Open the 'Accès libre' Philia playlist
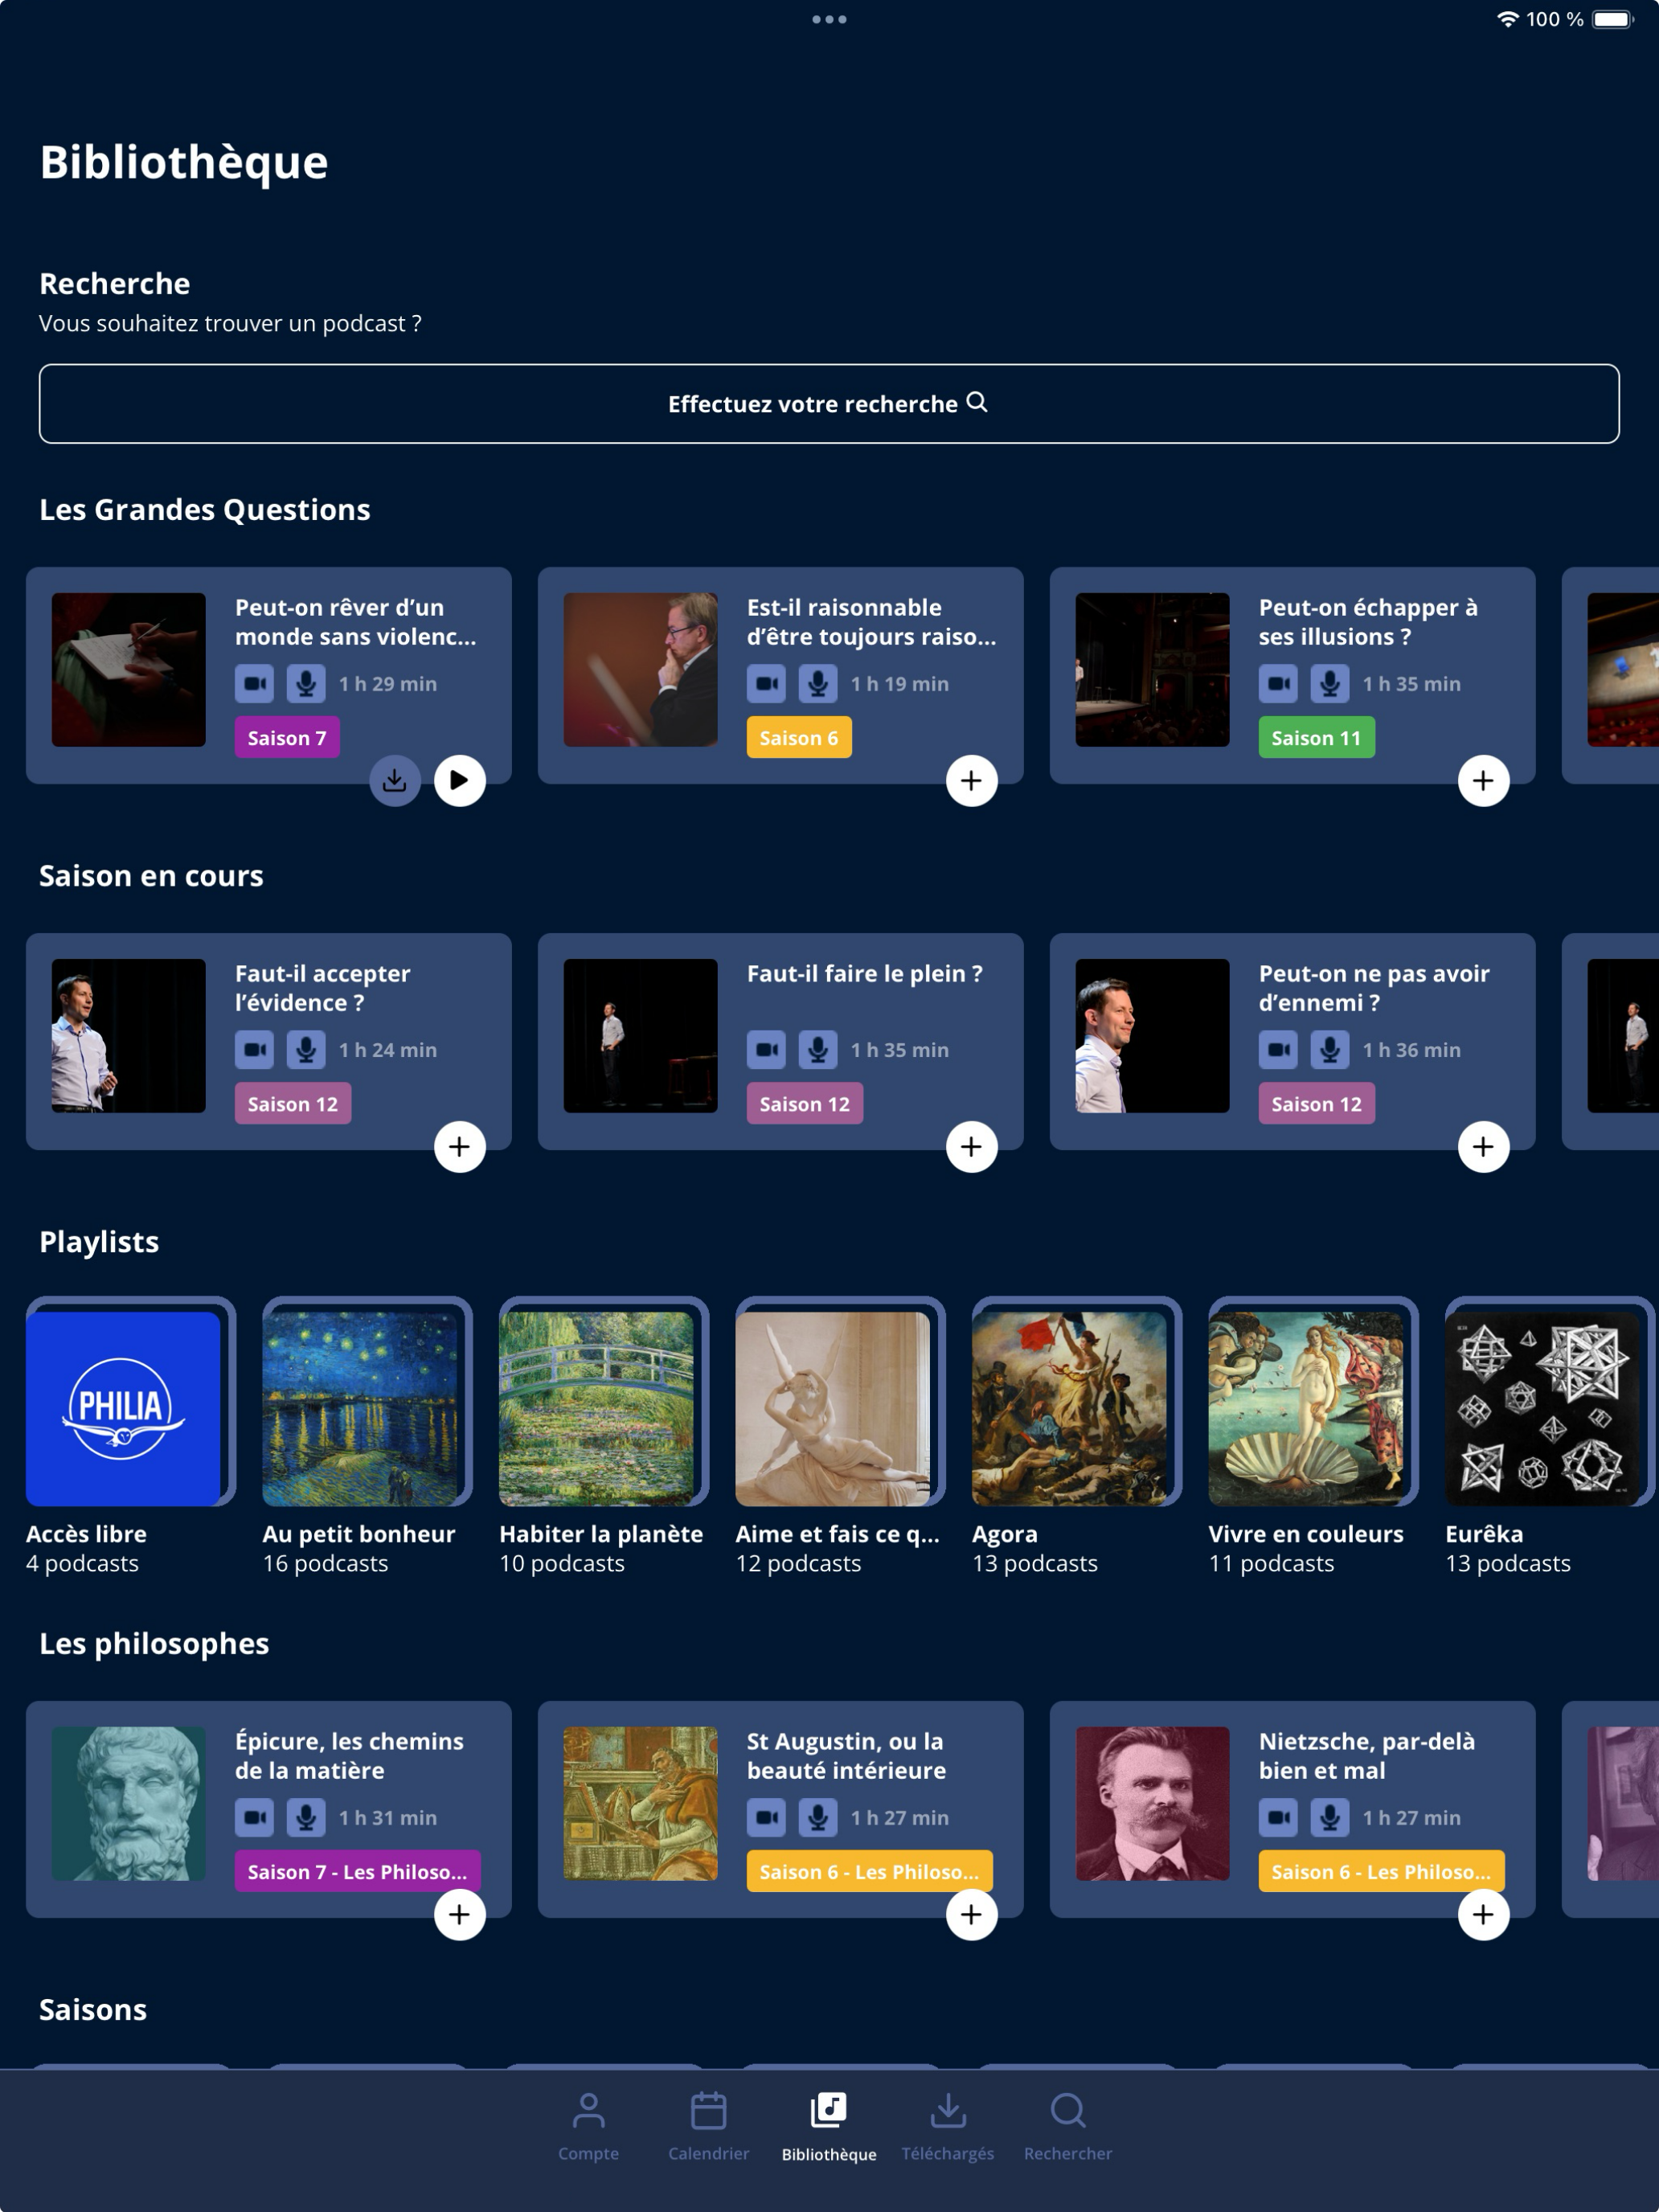 123,1408
